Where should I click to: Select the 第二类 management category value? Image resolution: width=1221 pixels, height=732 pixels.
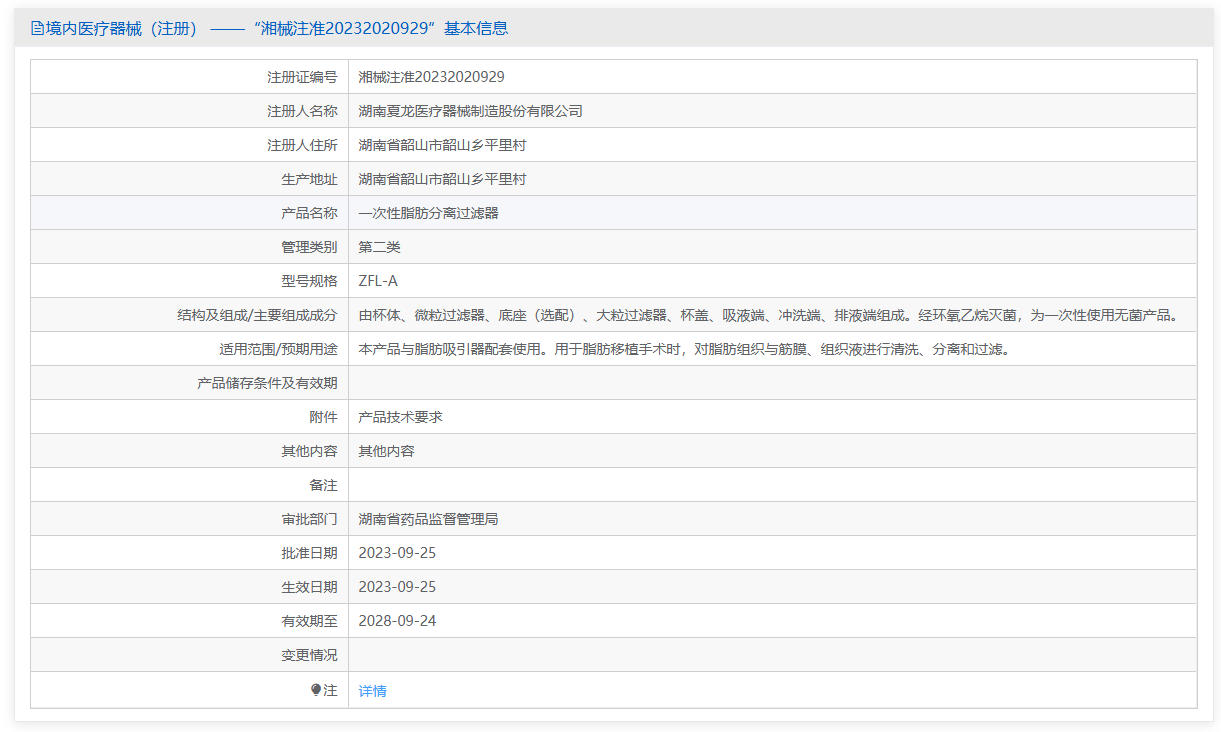[380, 247]
